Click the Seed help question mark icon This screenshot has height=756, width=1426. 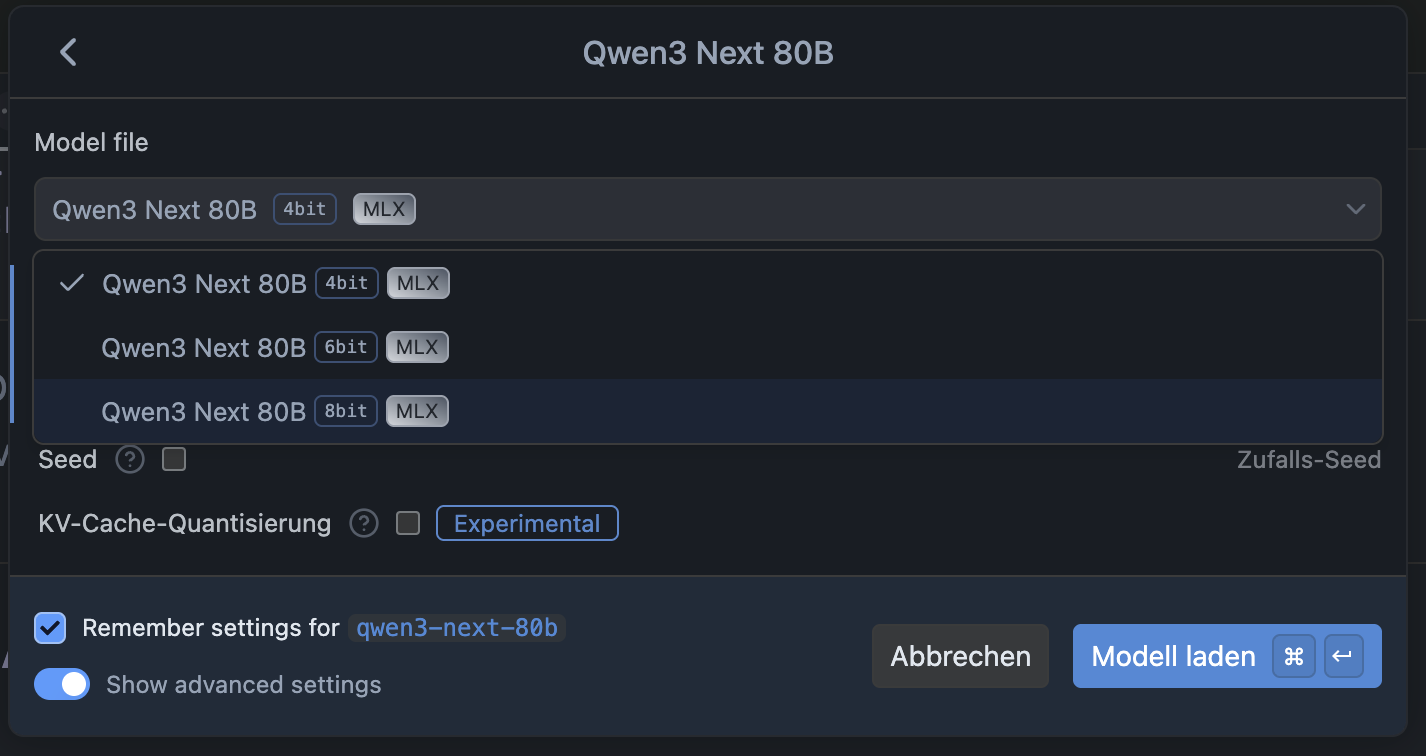tap(130, 460)
